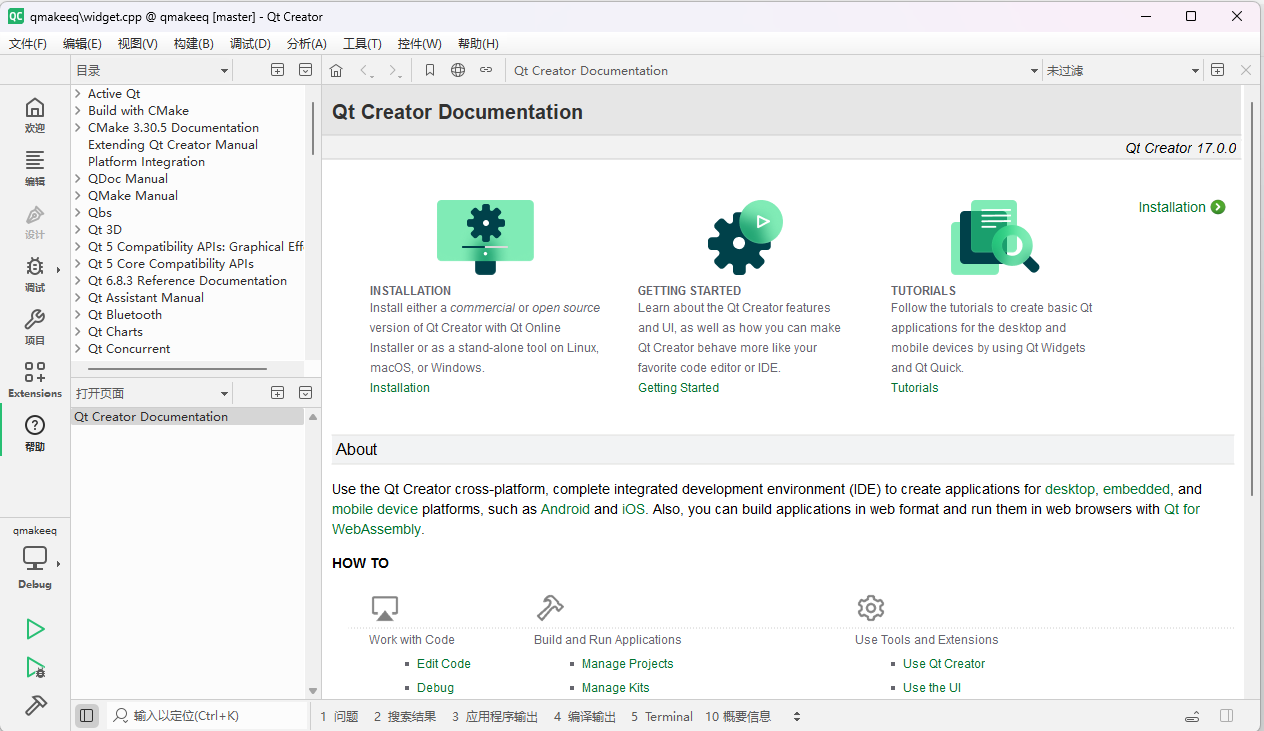Split the help viewer pane
The image size is (1264, 731).
(x=1217, y=70)
